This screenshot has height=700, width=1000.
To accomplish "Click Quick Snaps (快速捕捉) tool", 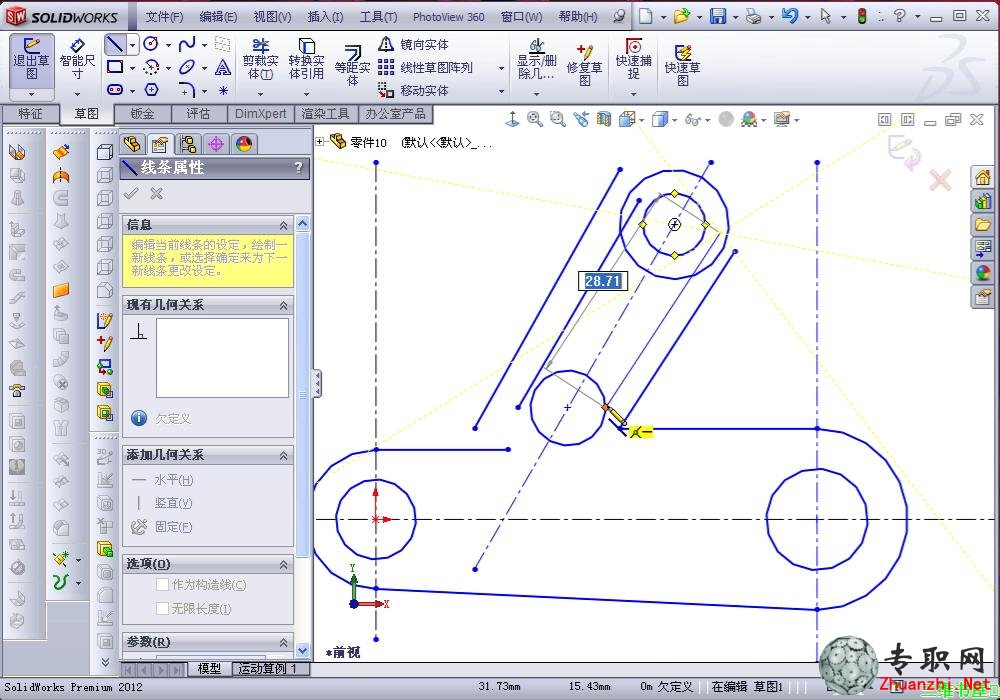I will (x=633, y=59).
